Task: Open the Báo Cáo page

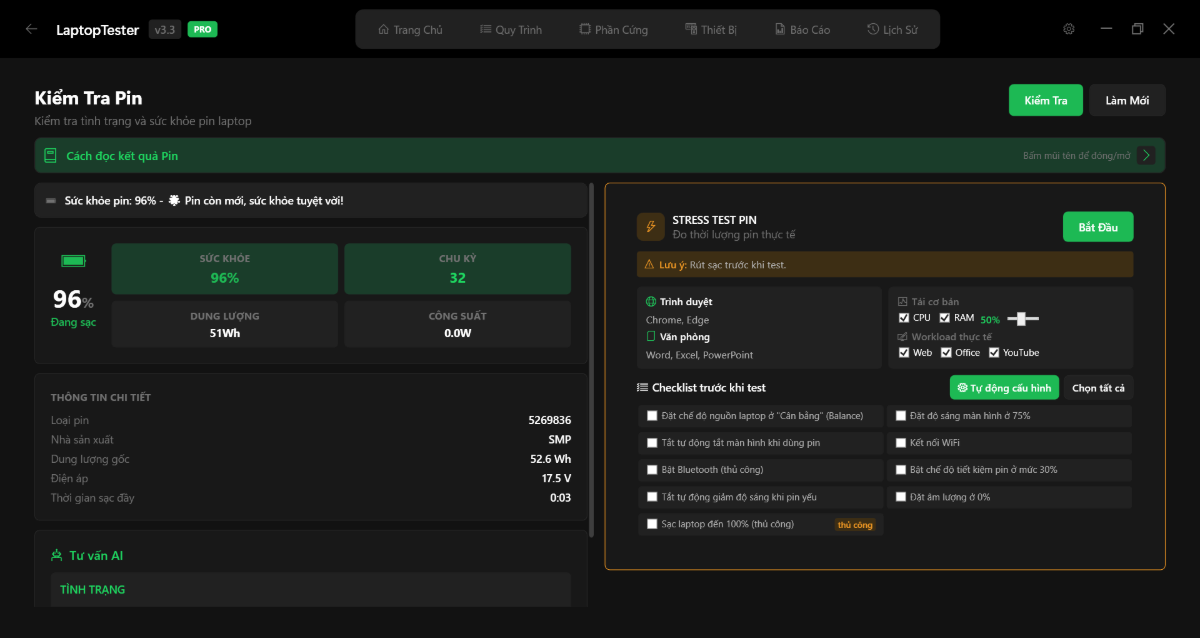Action: (x=801, y=29)
